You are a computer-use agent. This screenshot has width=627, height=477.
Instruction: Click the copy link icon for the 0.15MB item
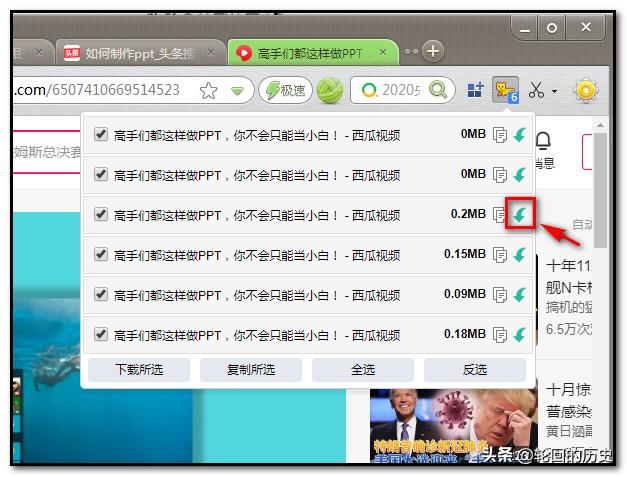click(500, 254)
